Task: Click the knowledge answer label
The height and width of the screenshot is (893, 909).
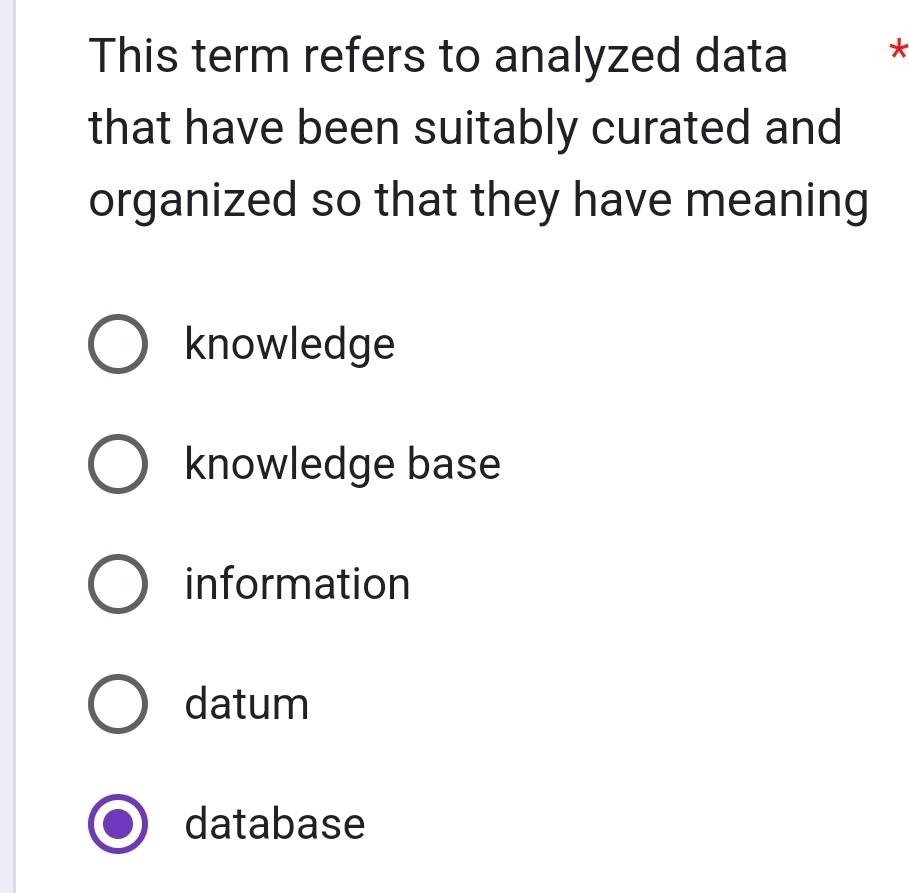Action: (289, 344)
